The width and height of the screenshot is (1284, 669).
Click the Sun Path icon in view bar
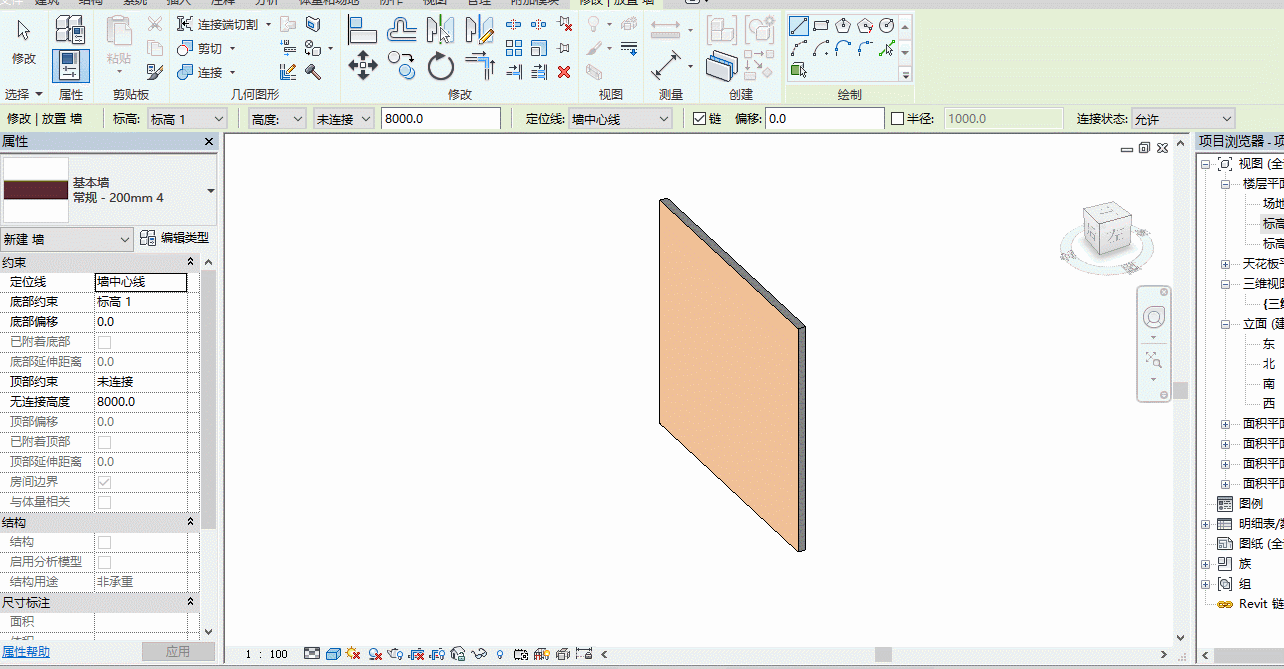tap(353, 654)
